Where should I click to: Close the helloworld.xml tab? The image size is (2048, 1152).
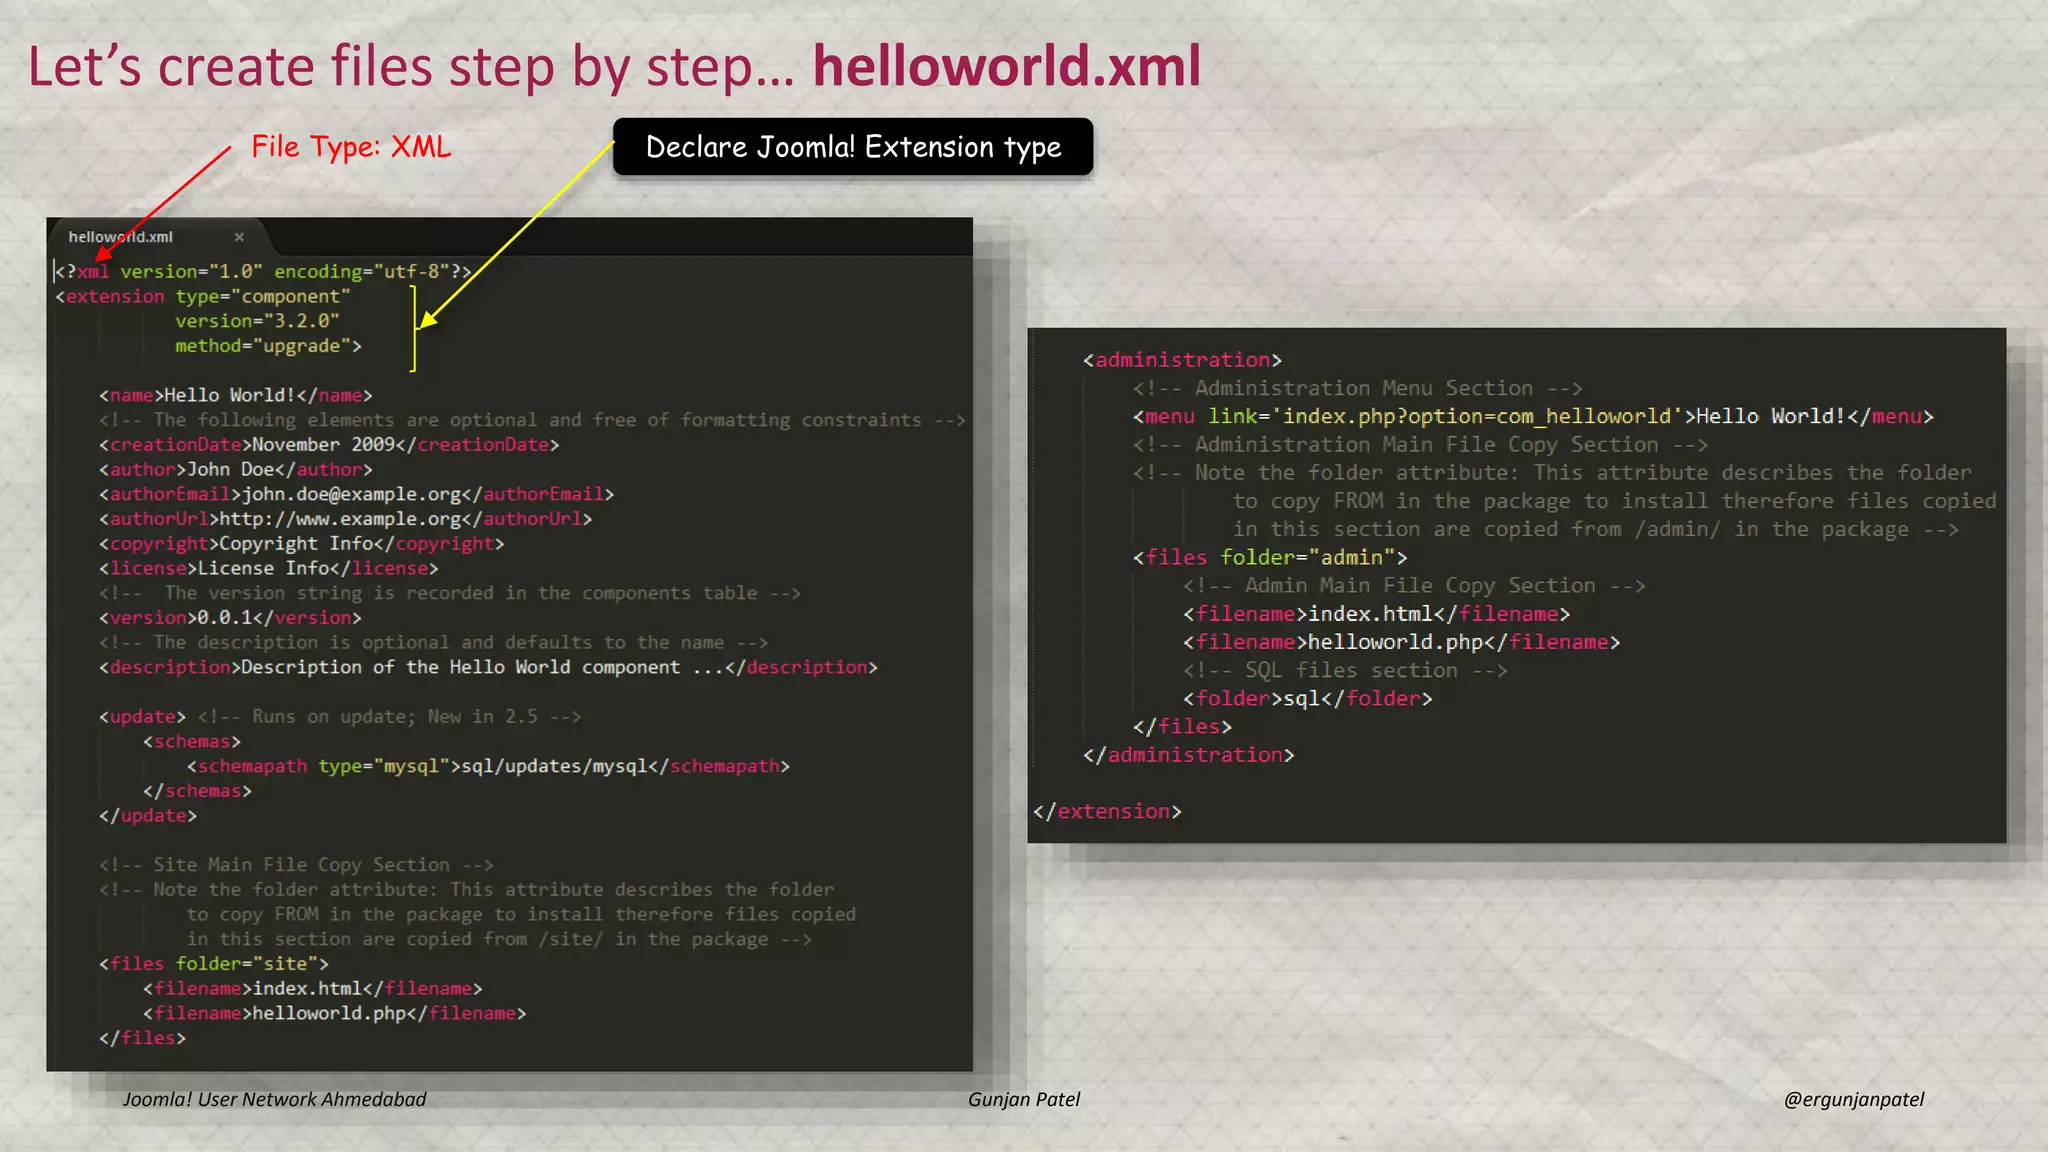[239, 237]
